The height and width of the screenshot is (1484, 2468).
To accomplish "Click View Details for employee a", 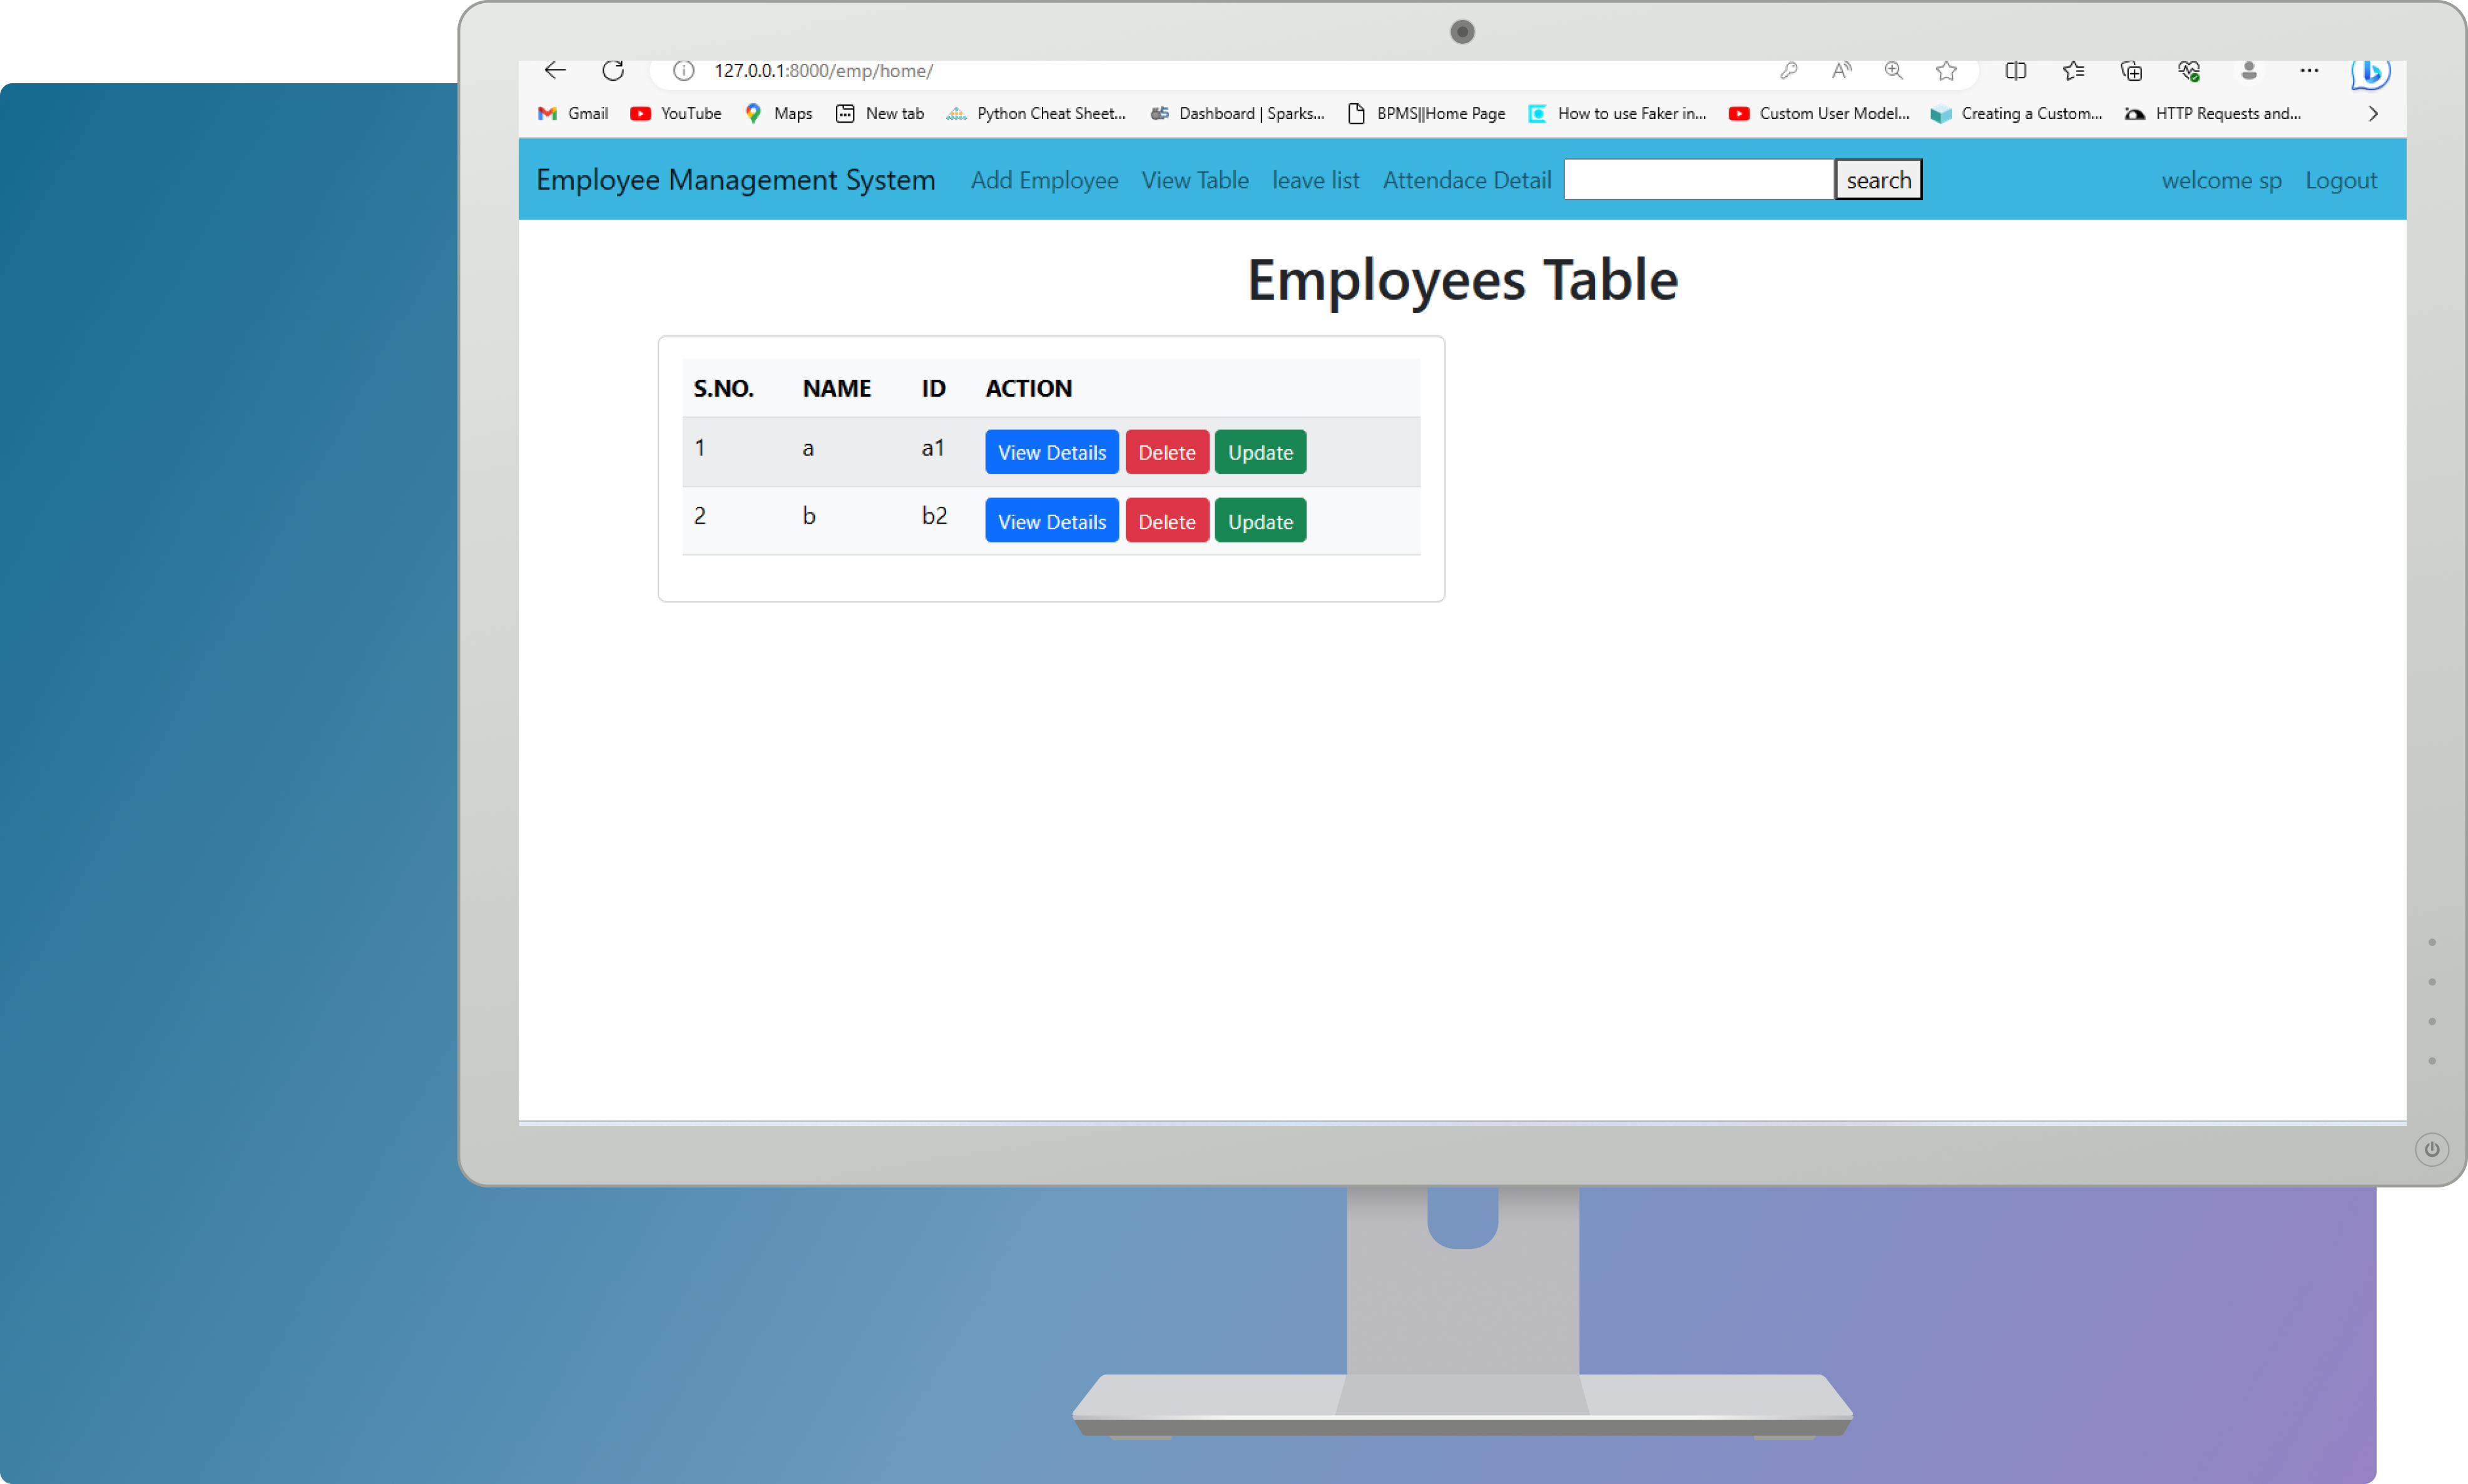I will tap(1051, 451).
